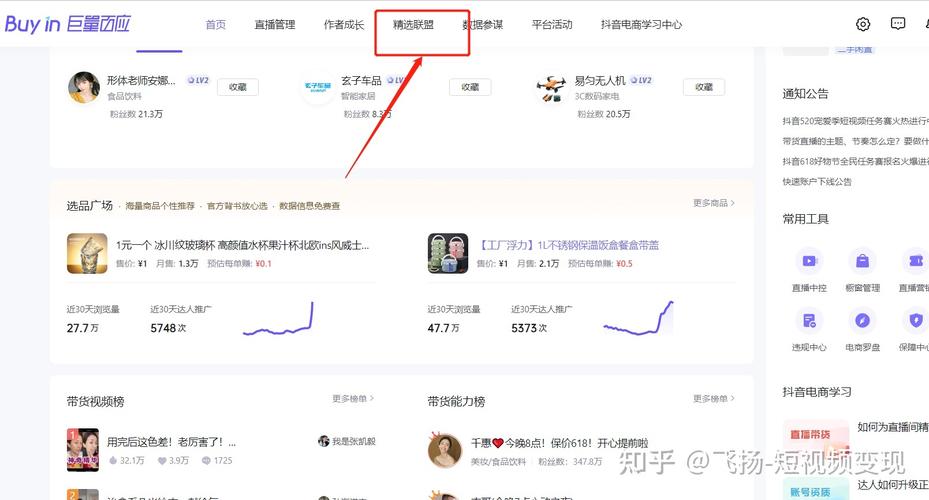Click the Buy in 巨量百应 logo
The height and width of the screenshot is (500, 929).
[x=67, y=24]
